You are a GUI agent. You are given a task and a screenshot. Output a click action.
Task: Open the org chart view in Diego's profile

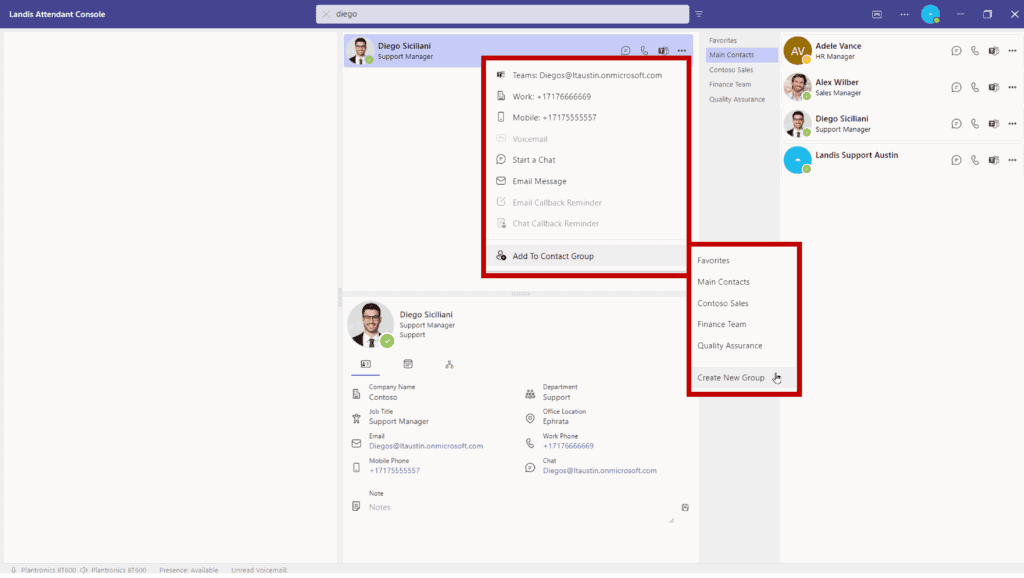coord(449,364)
